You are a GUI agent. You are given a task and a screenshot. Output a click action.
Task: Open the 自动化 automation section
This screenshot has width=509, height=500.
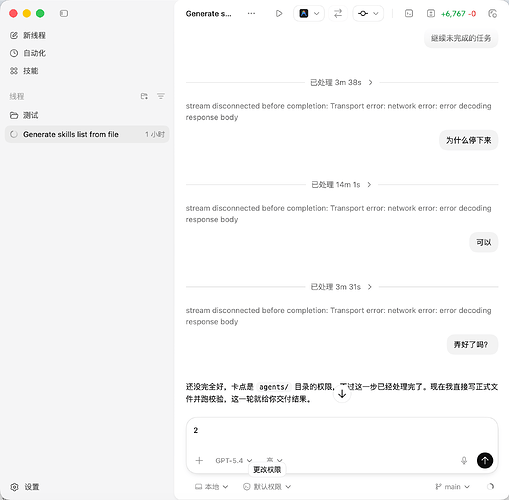(x=28, y=53)
